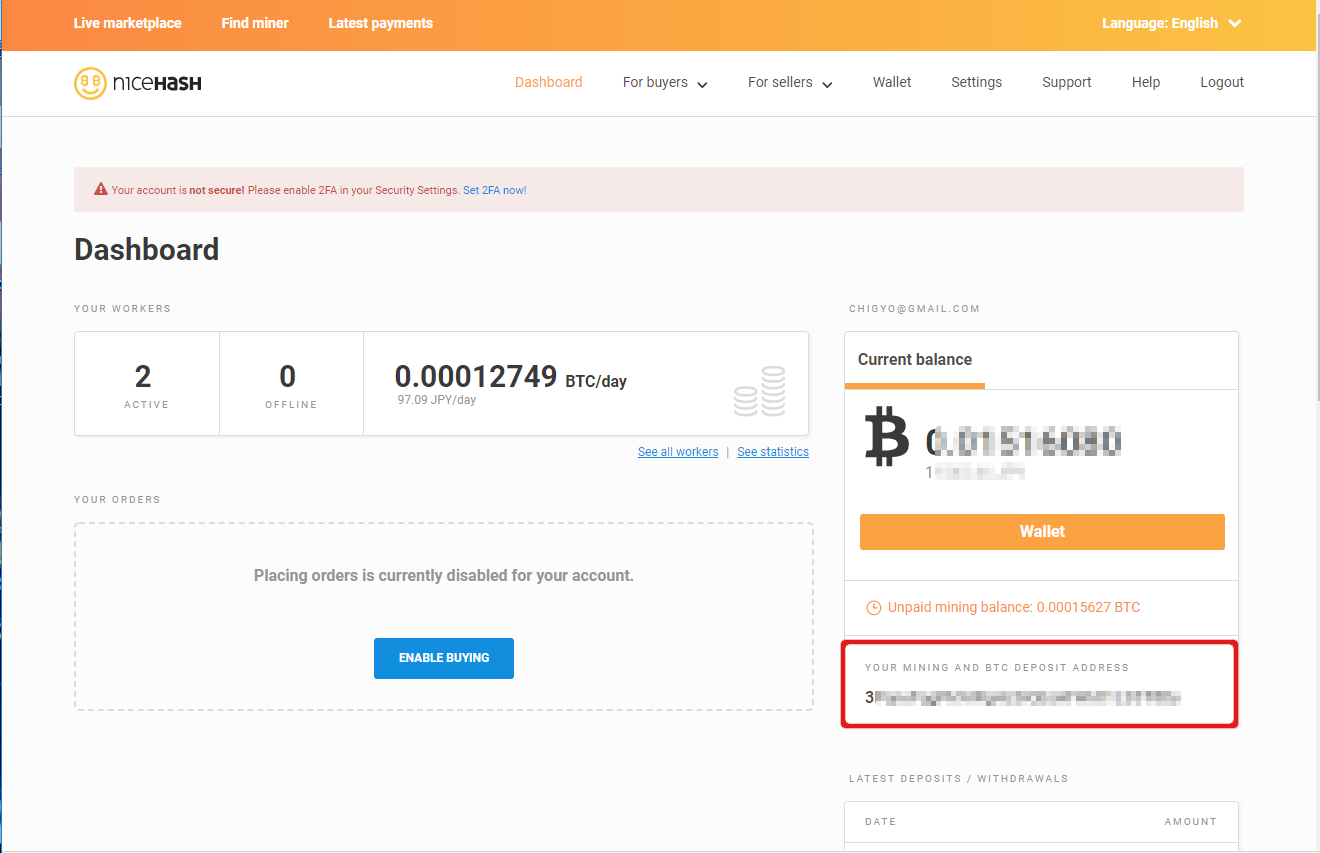Open the For buyers dropdown menu
Screen dimensions: 1320x853
[665, 83]
